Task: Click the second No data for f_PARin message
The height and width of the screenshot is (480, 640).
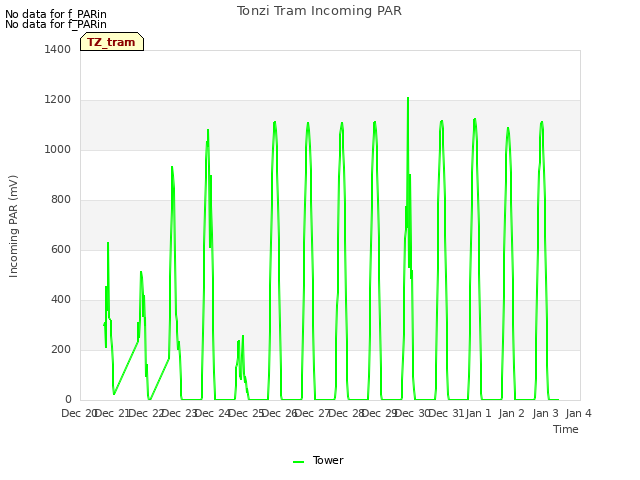Action: point(56,24)
